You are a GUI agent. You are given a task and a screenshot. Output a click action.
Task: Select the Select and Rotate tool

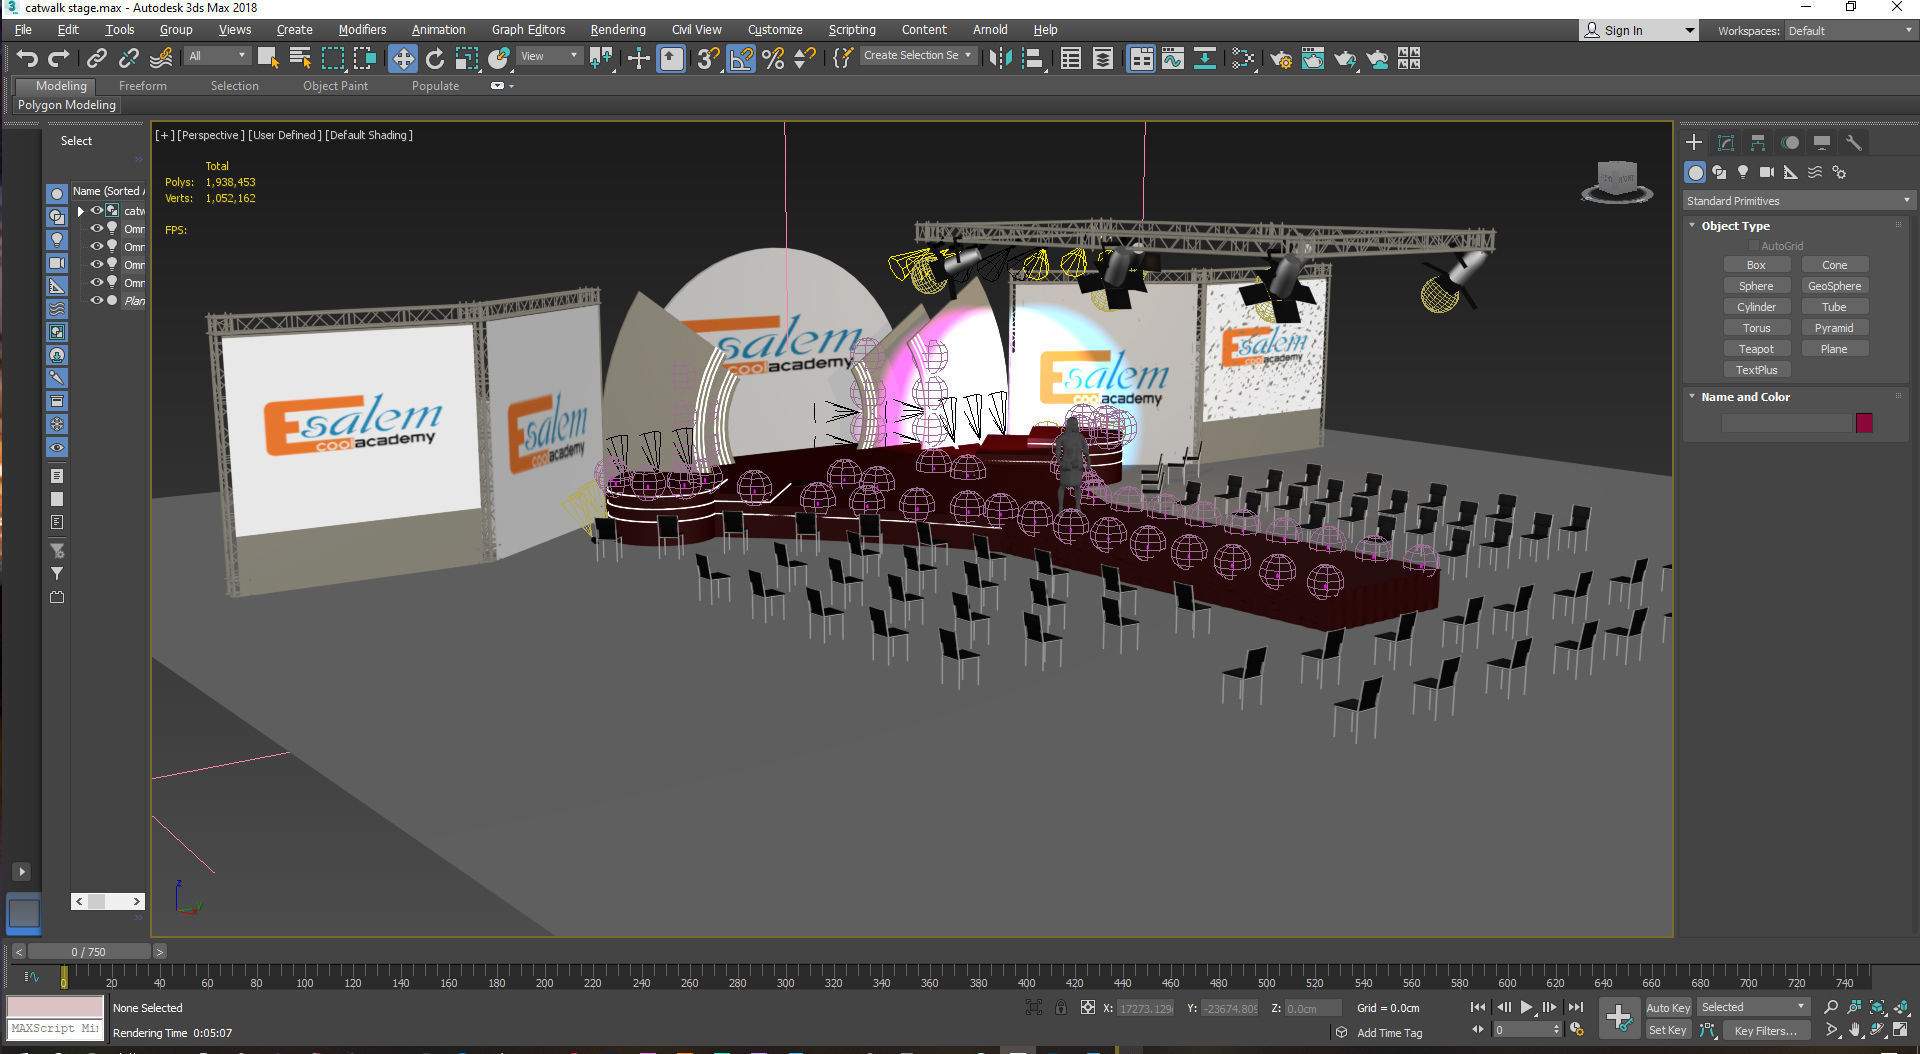(435, 59)
